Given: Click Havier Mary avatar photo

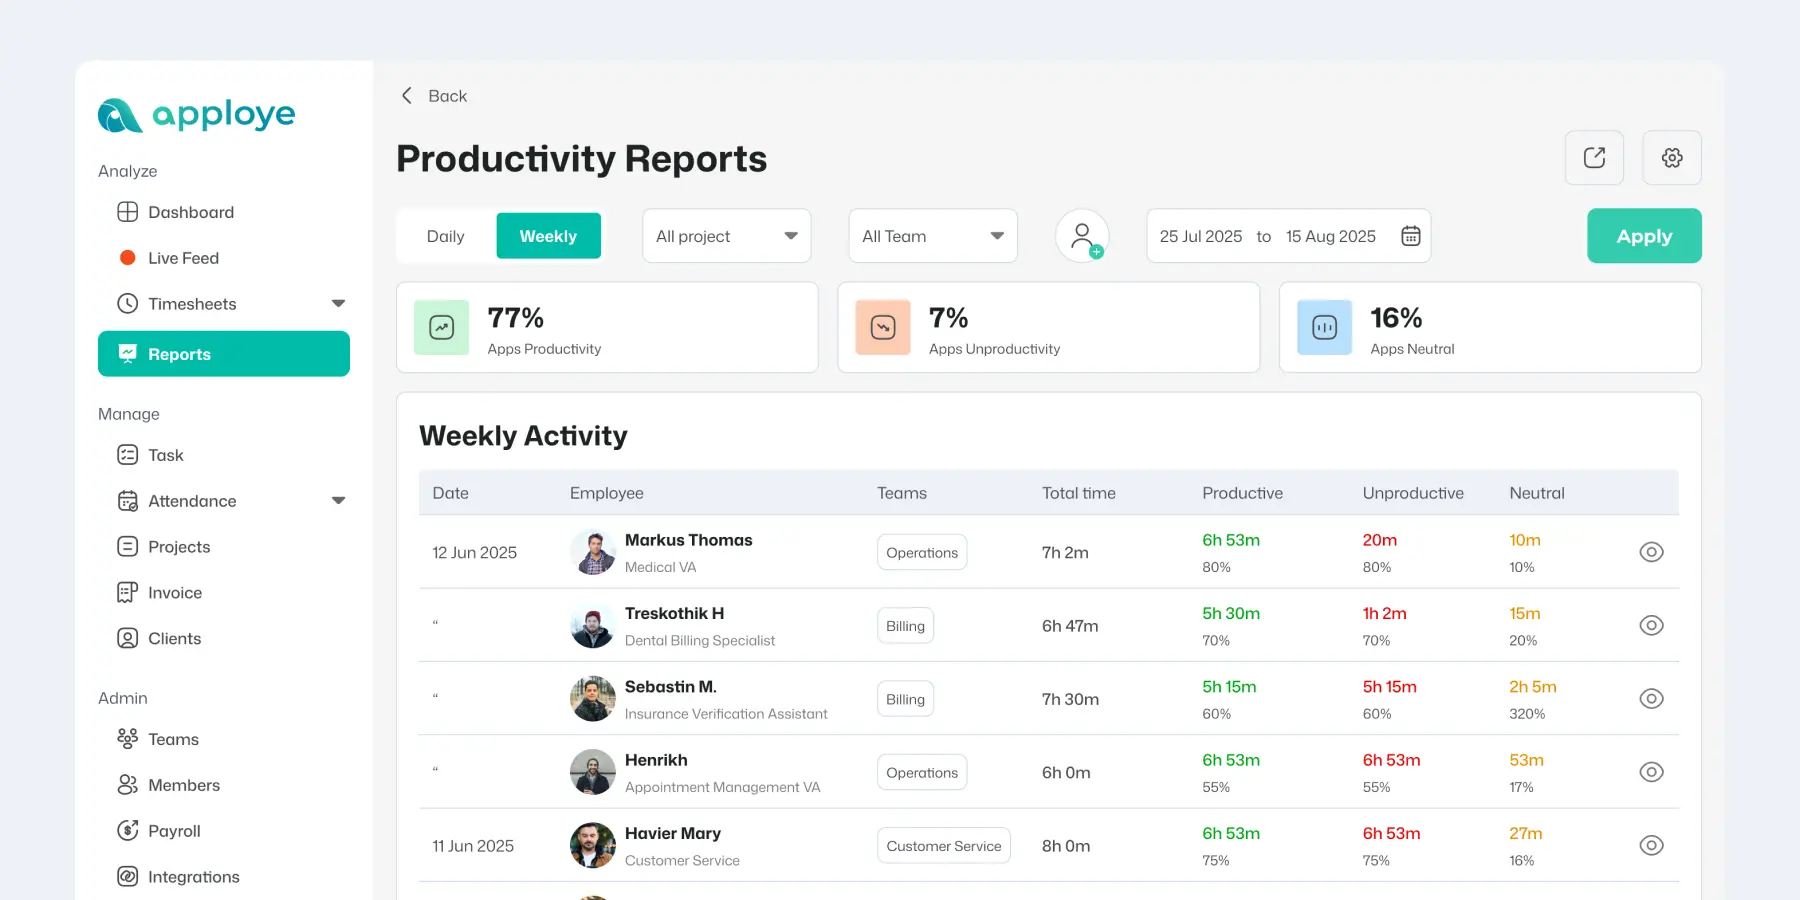Looking at the screenshot, I should [x=593, y=845].
